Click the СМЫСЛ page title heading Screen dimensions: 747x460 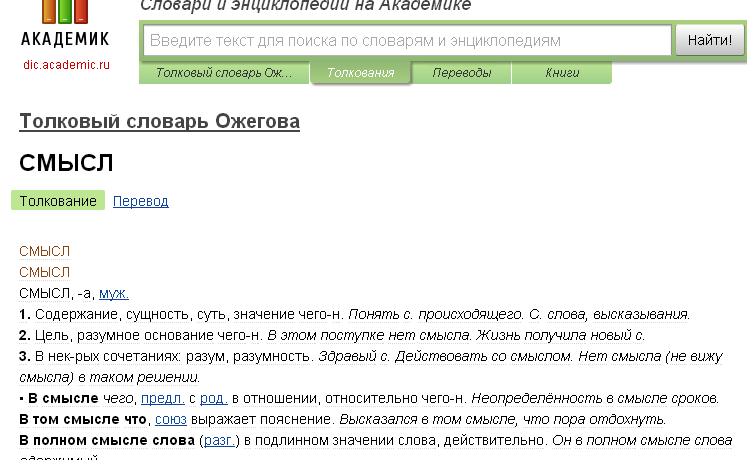point(66,163)
